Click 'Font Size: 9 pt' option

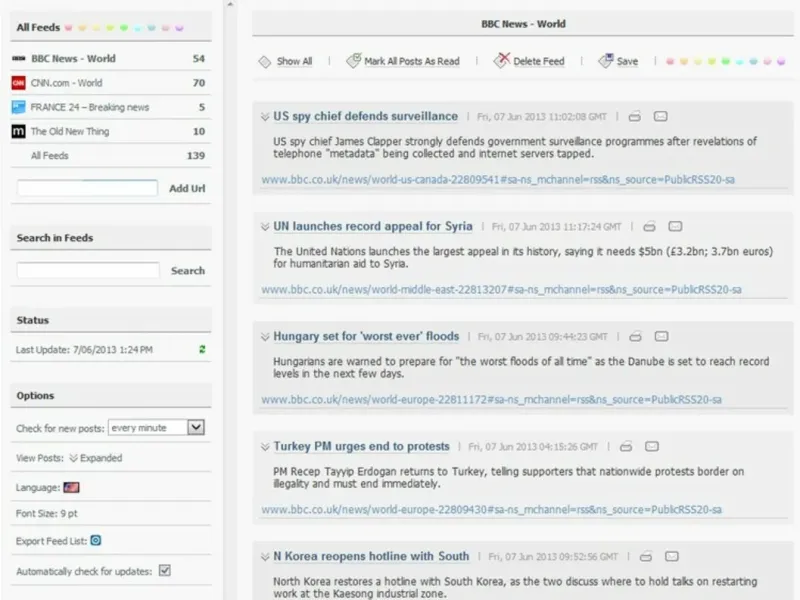[46, 513]
